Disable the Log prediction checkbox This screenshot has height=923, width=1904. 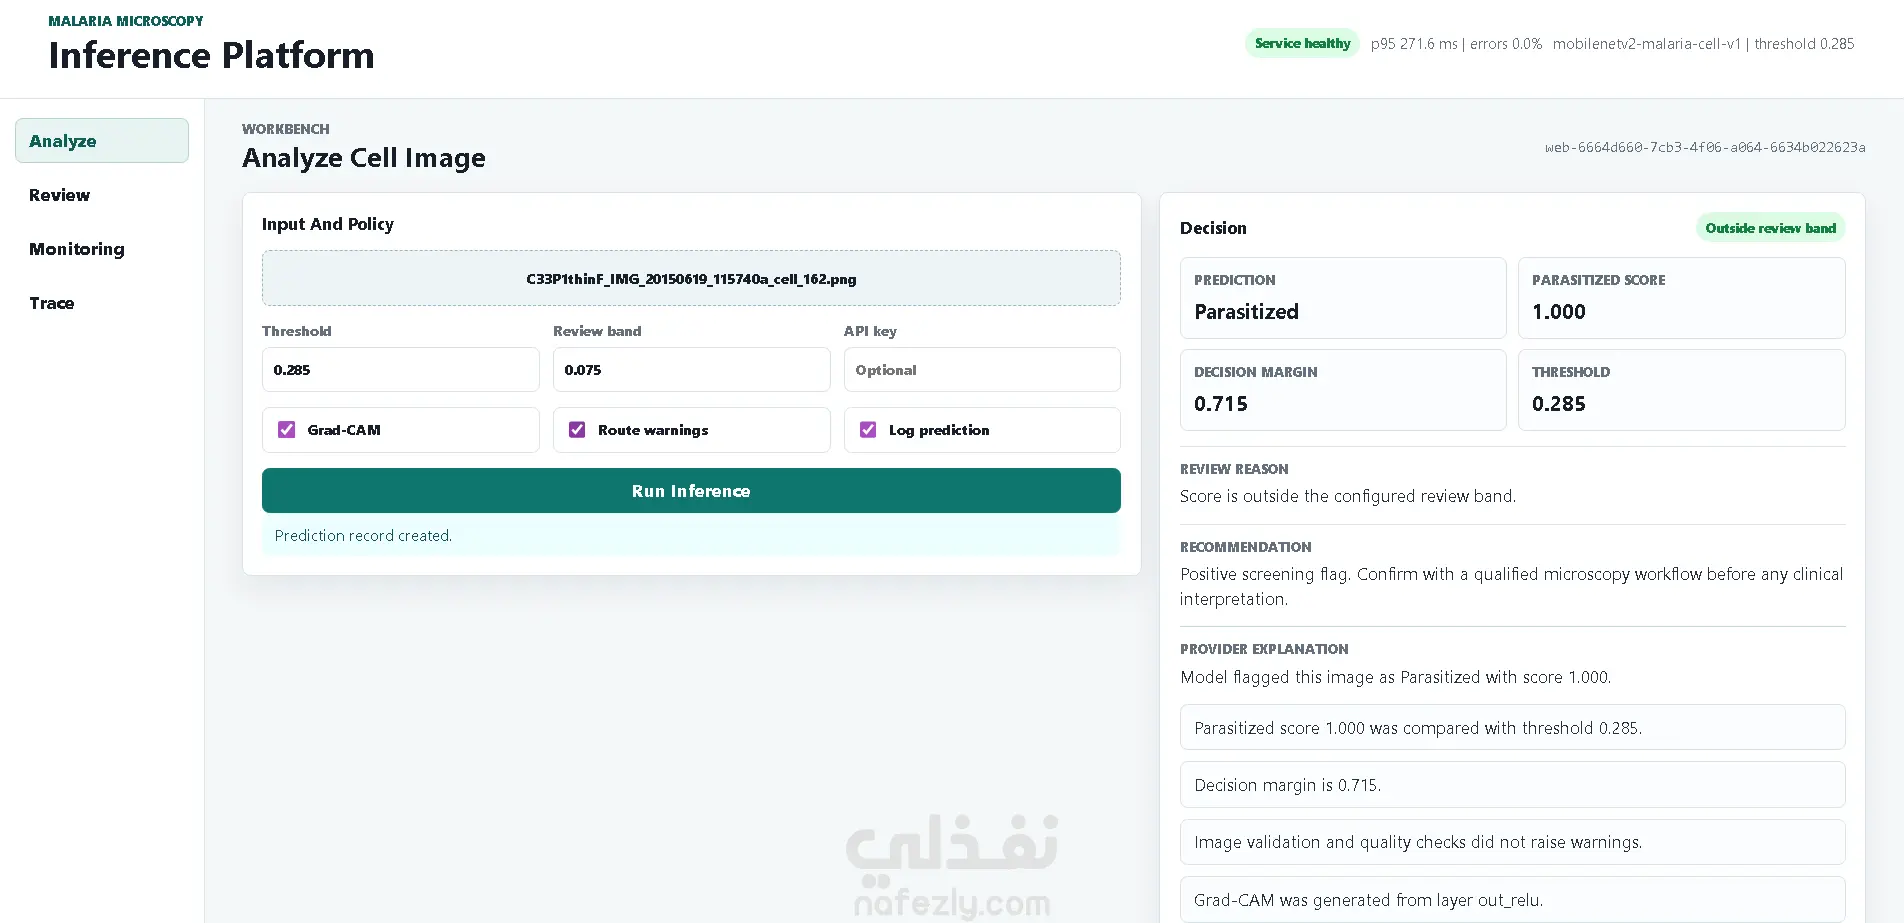[868, 430]
